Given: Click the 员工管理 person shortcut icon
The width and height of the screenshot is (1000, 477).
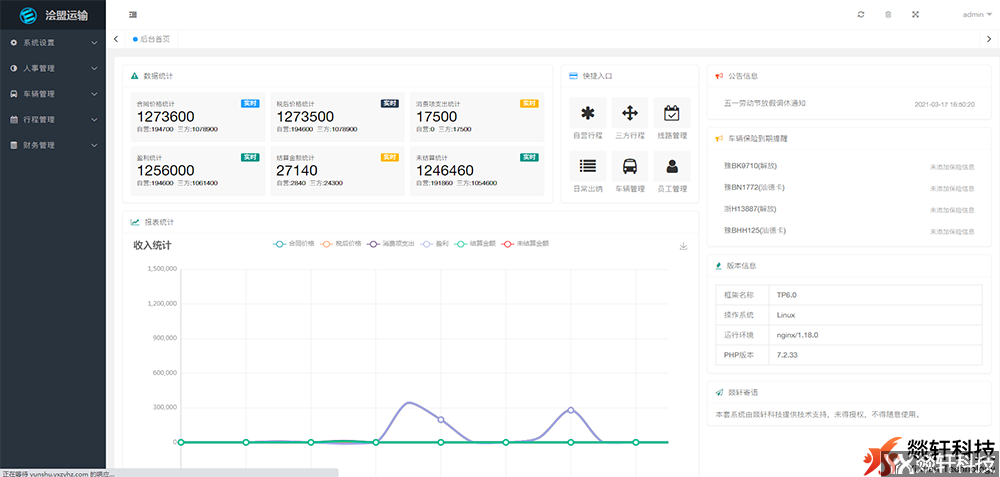Looking at the screenshot, I should (672, 167).
